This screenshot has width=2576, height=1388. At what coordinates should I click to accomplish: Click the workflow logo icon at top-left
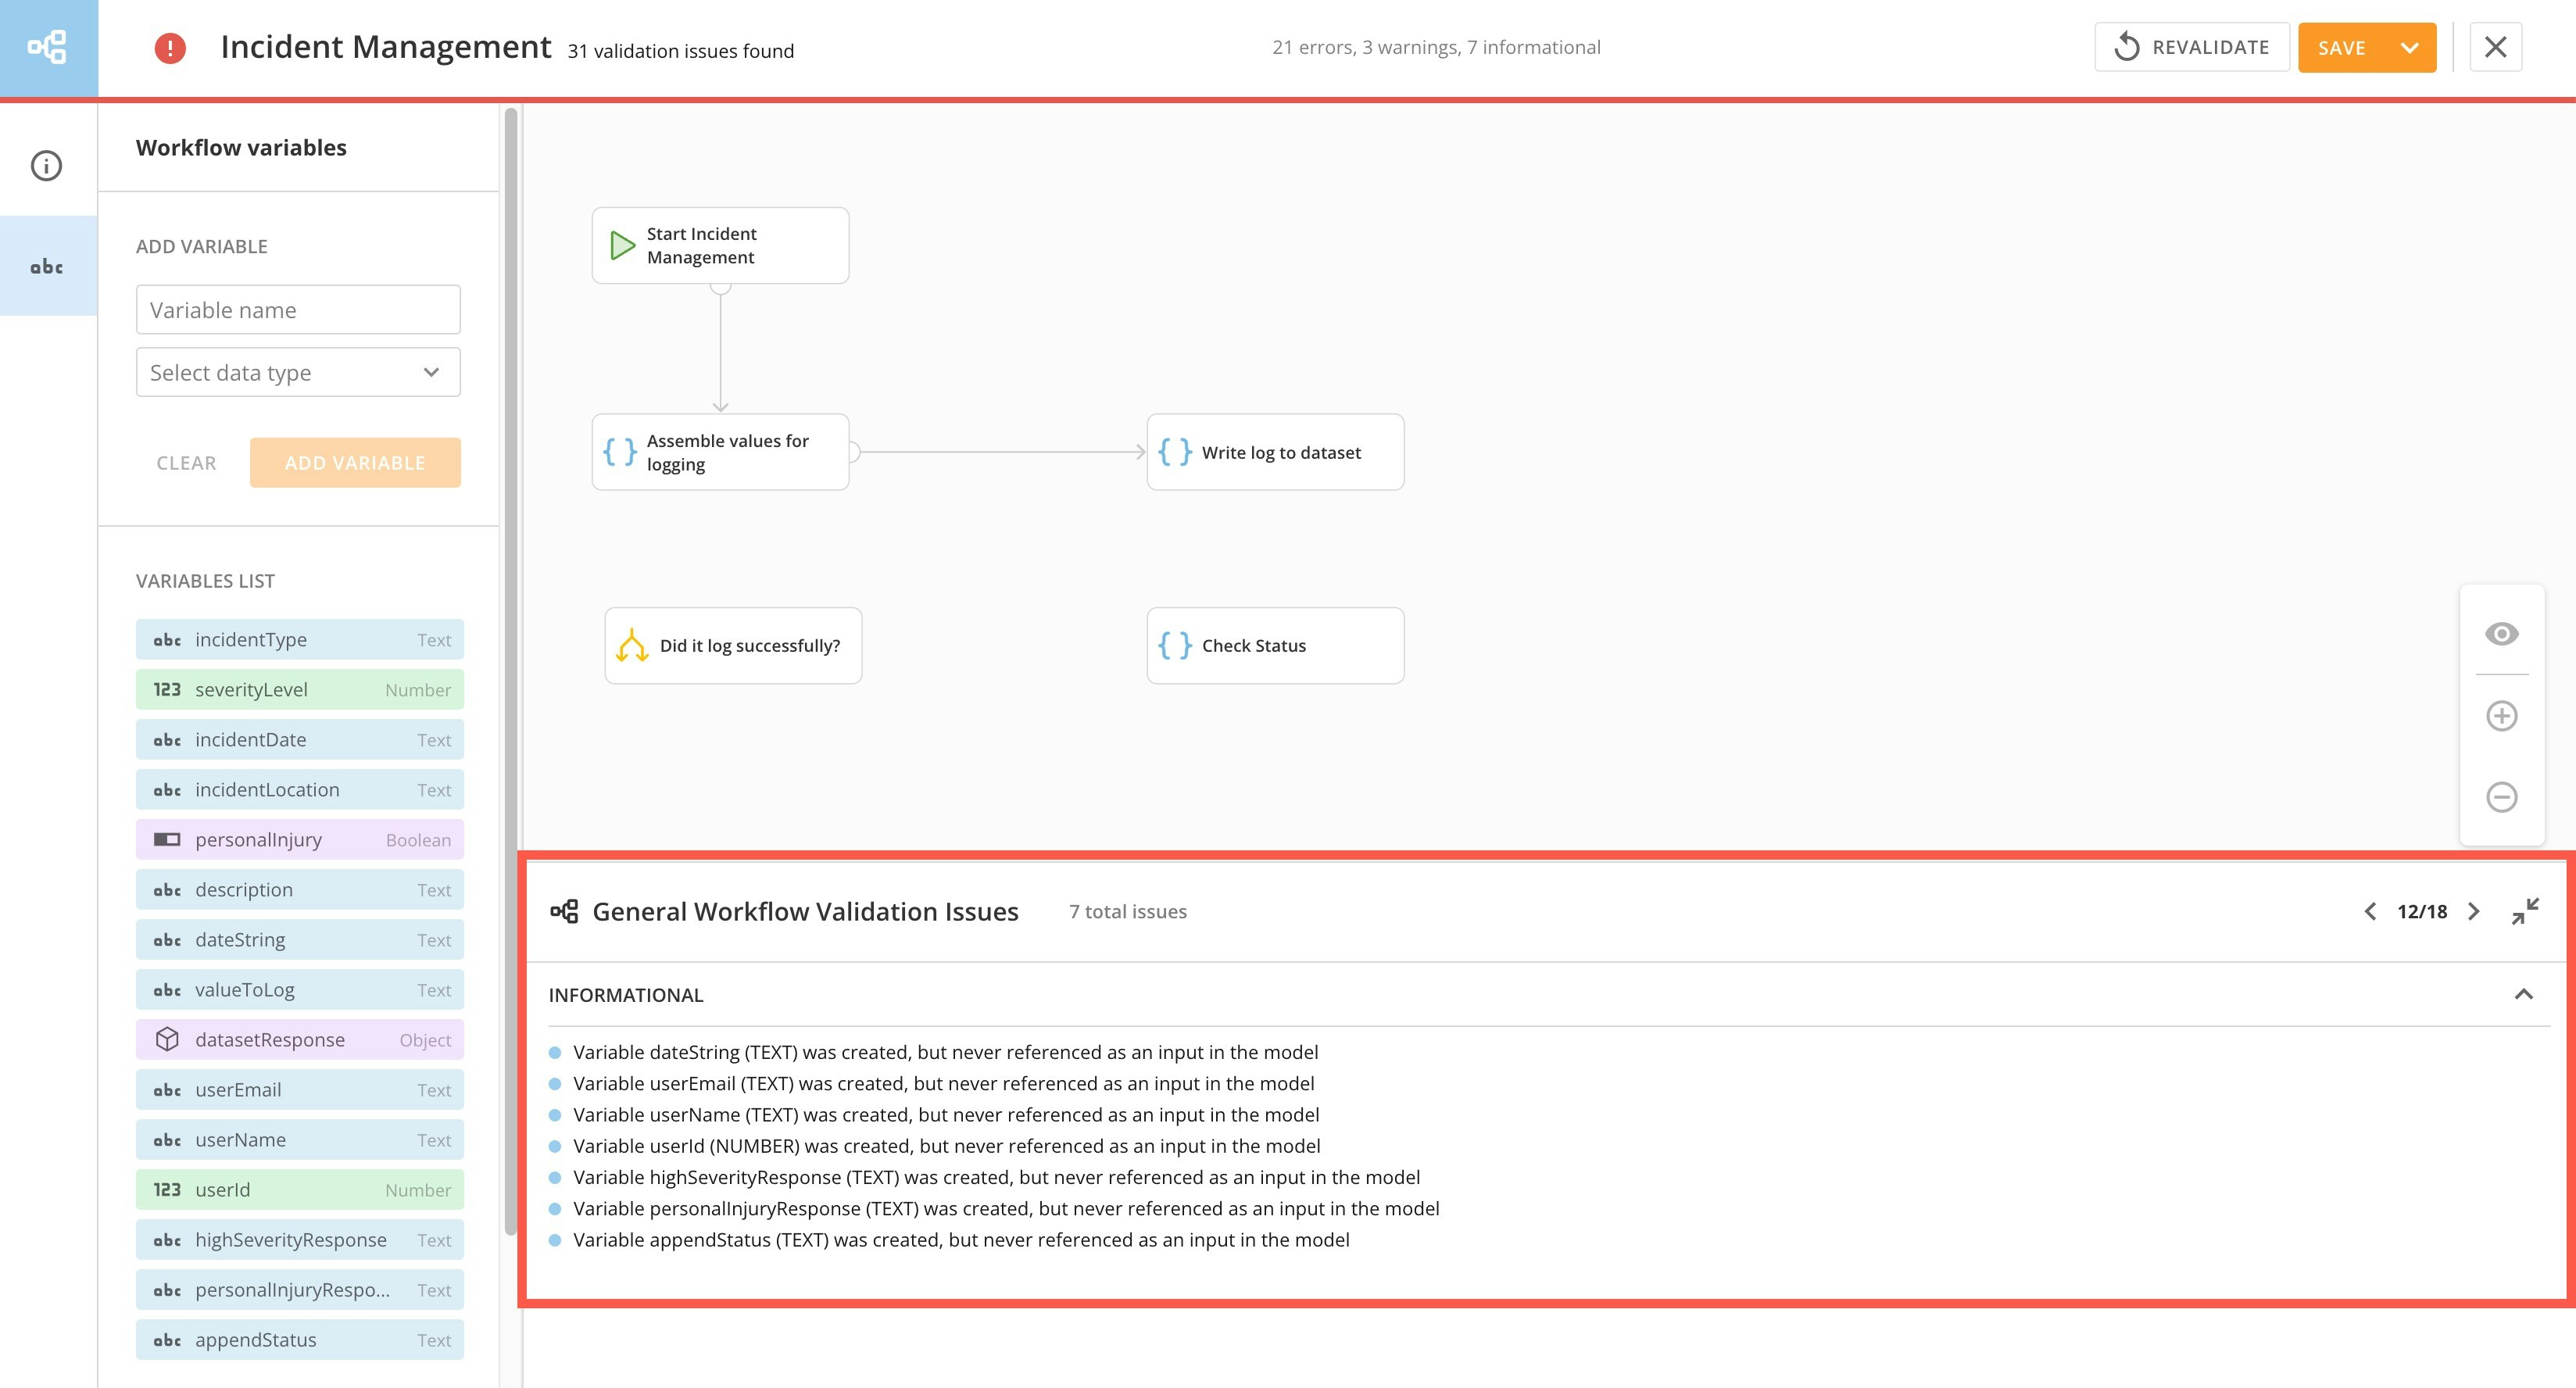coord(47,47)
